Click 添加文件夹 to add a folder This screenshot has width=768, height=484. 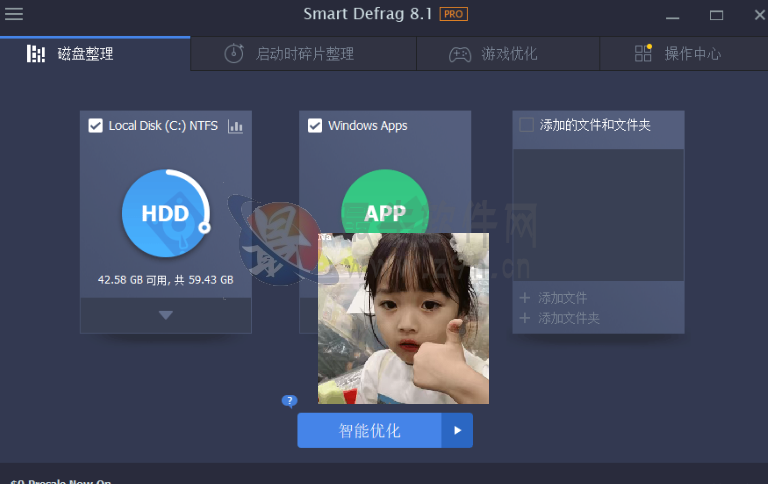[560, 318]
